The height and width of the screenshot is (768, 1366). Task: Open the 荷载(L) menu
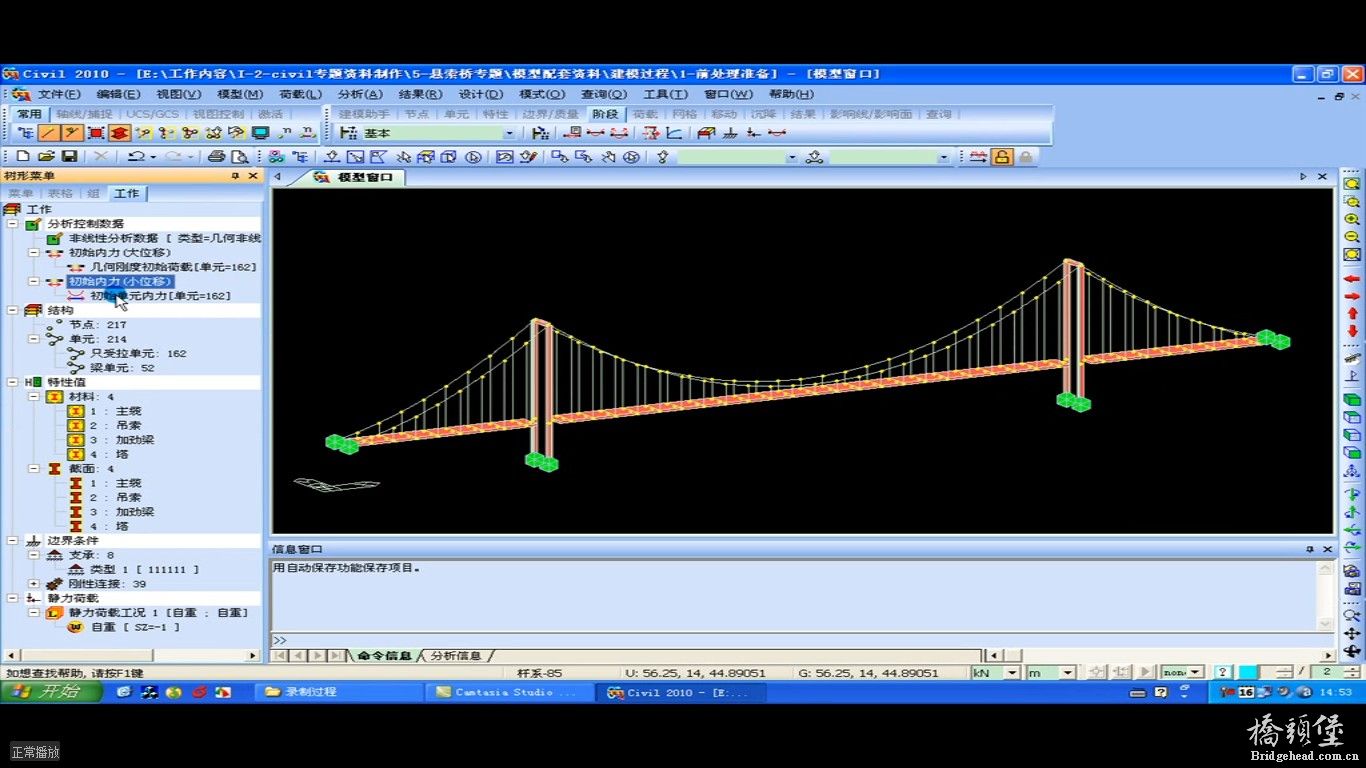tap(300, 94)
